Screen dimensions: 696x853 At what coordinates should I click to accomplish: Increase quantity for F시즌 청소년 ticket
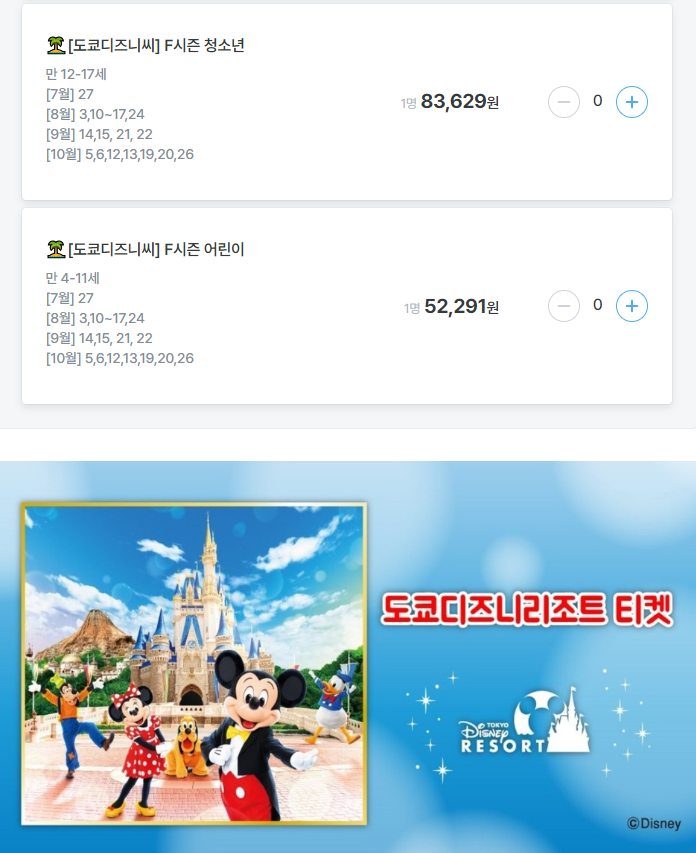pyautogui.click(x=631, y=102)
